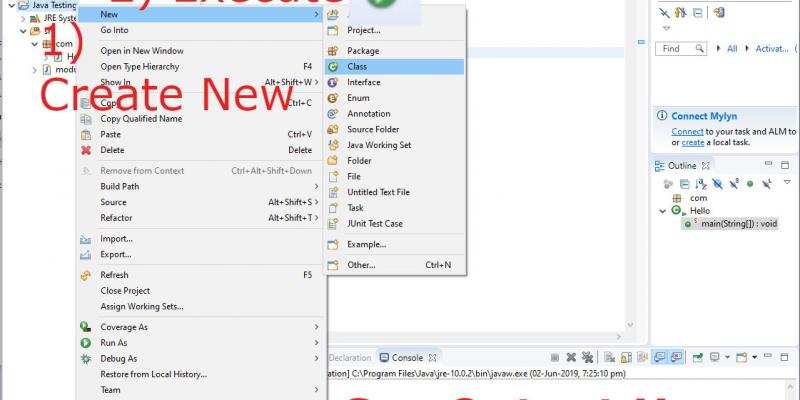Collapse all in the Outline toolbar
Image resolution: width=800 pixels, height=400 pixels.
685,184
